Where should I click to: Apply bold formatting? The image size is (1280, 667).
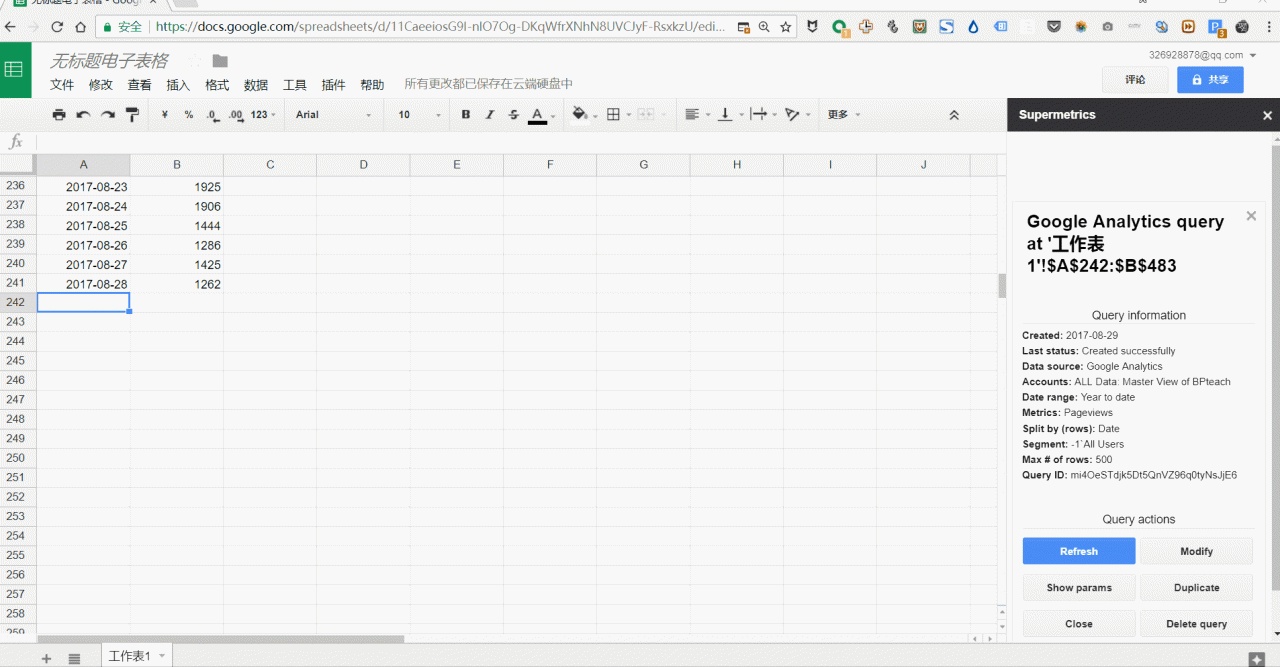coord(466,115)
